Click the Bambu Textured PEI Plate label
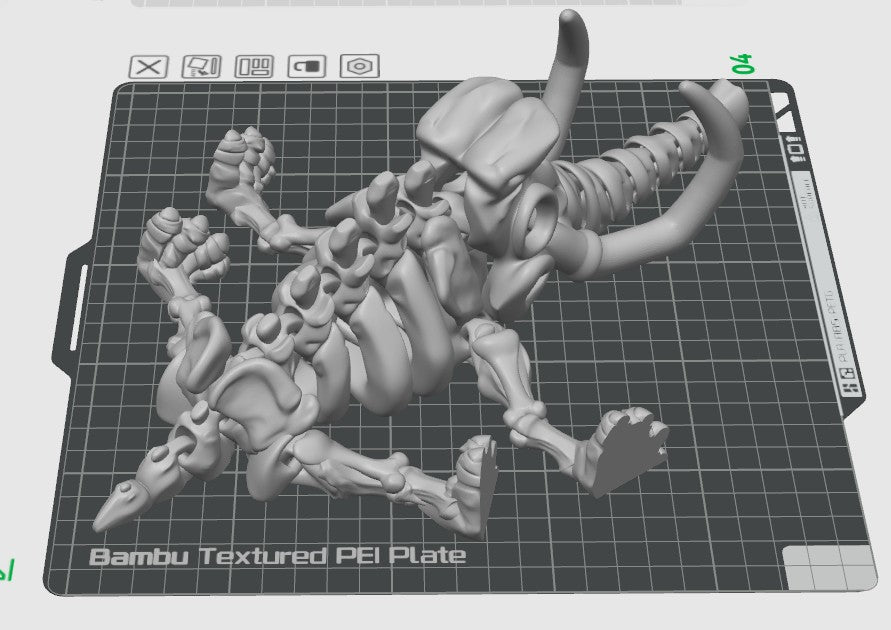Screen dimensions: 891x630 pos(278,556)
